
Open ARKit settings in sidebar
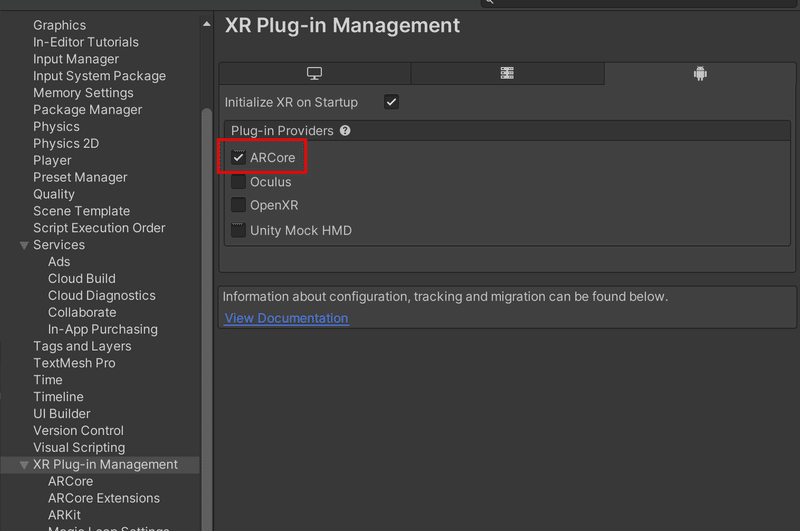click(64, 515)
